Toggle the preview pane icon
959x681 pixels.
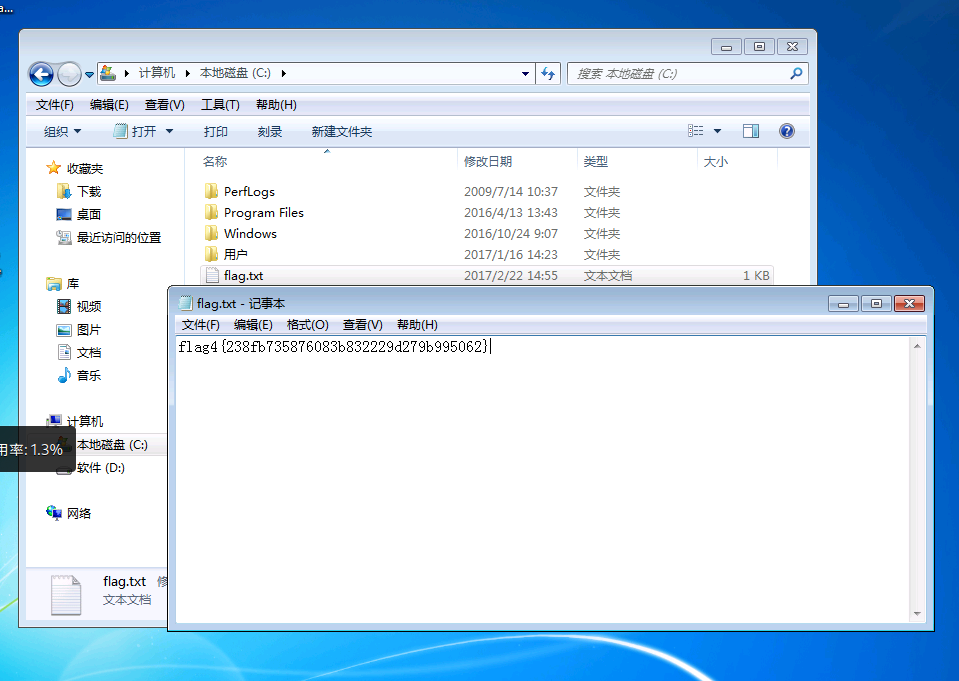point(750,131)
